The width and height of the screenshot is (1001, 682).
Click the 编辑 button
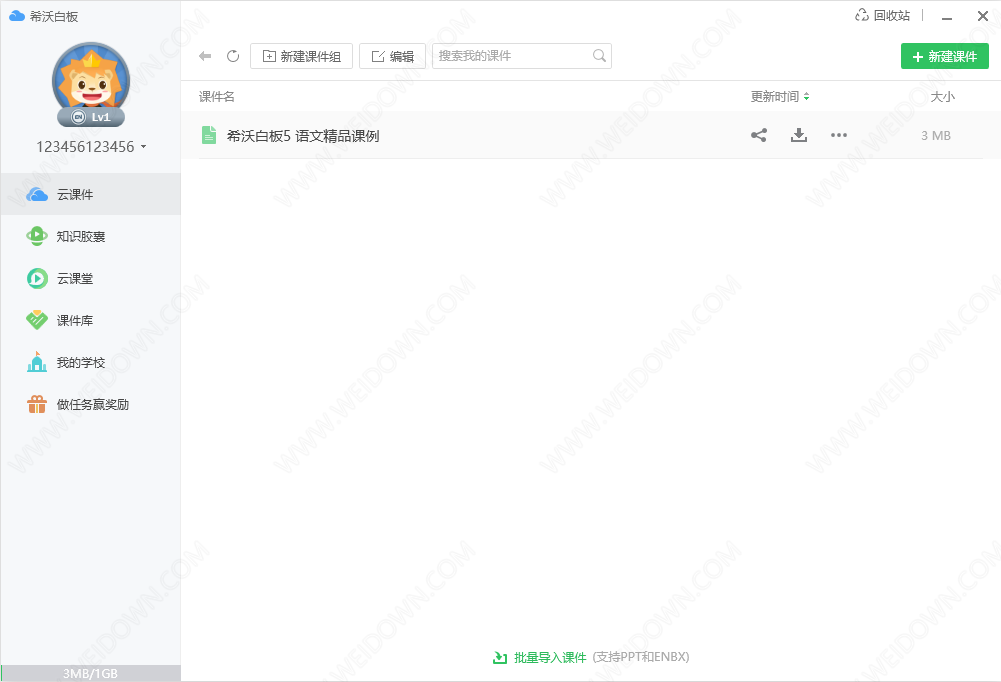[392, 57]
